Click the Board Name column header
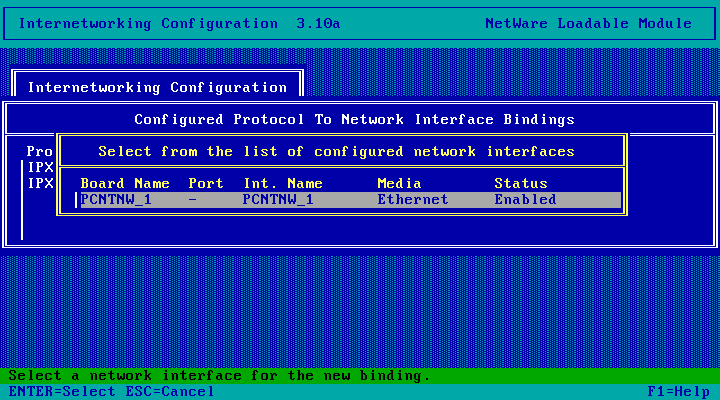Viewport: 720px width, 400px height. [125, 184]
